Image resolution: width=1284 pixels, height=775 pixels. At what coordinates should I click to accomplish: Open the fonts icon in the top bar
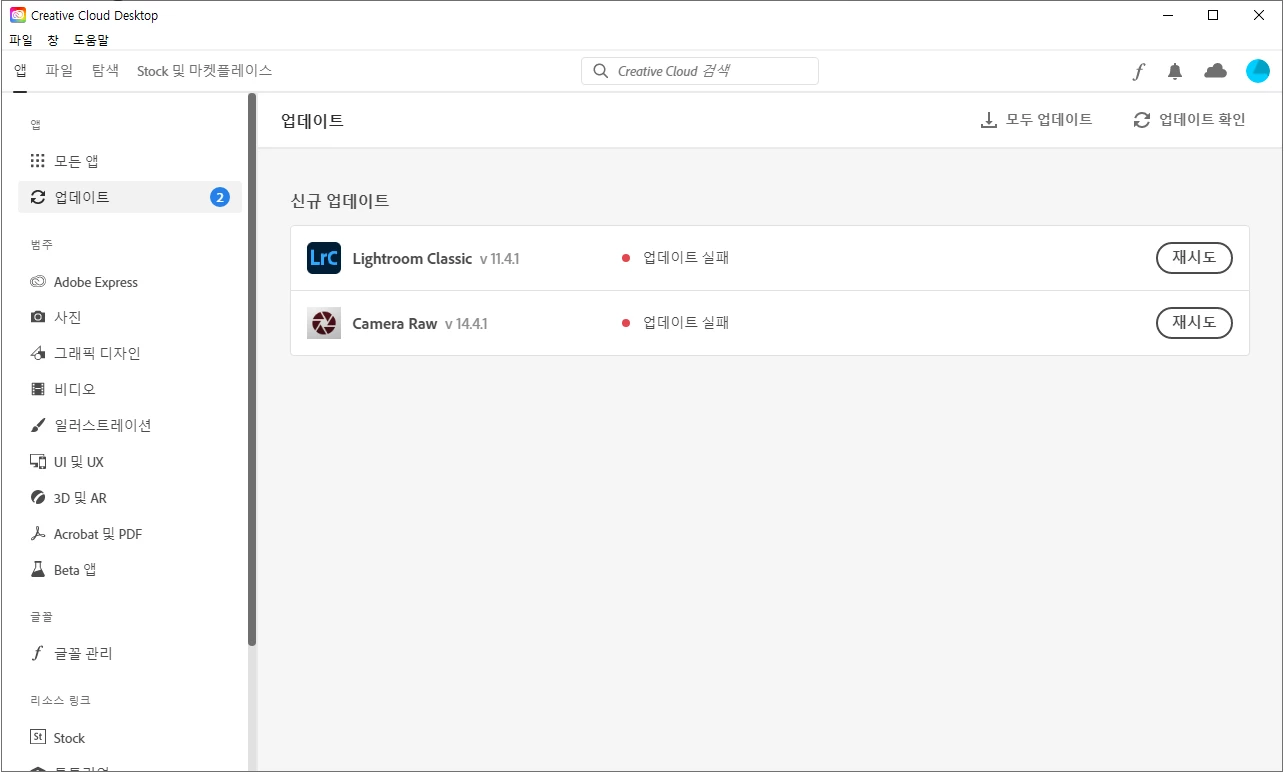click(x=1138, y=71)
